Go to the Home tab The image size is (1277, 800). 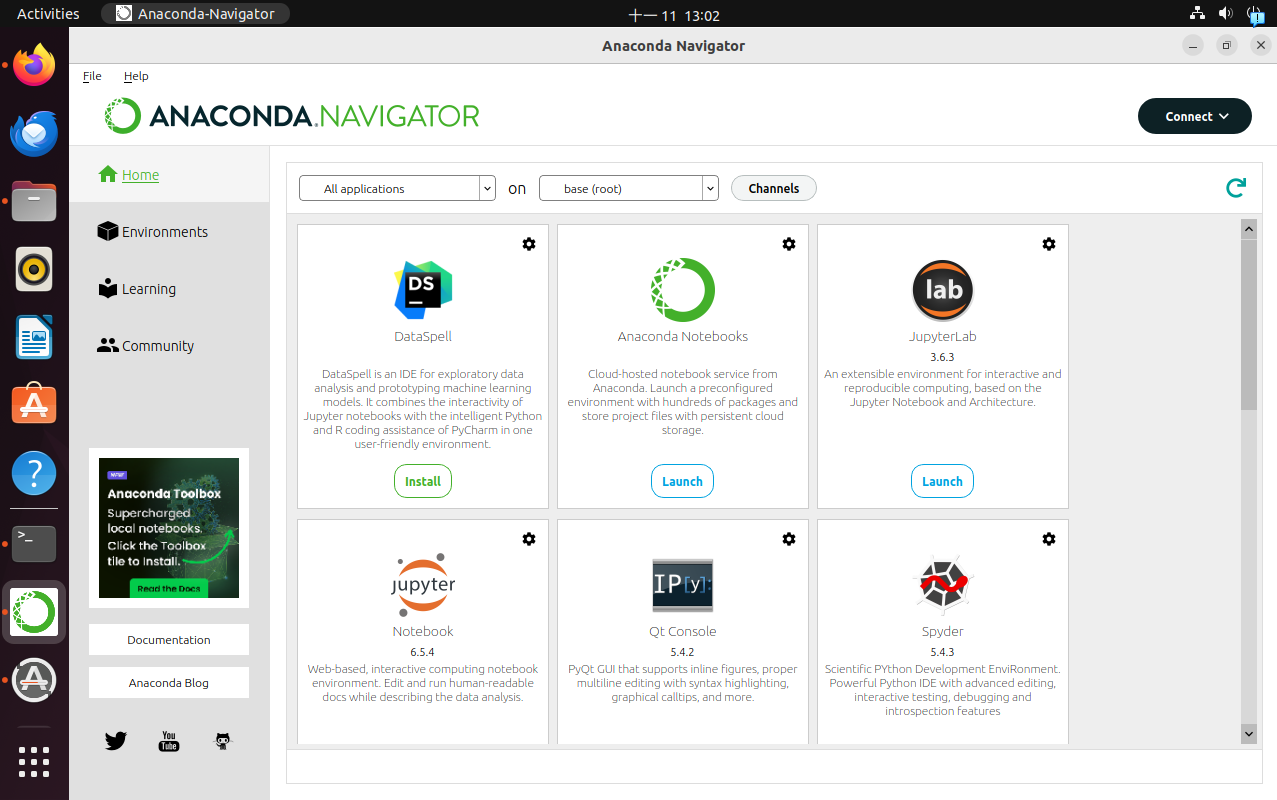pyautogui.click(x=169, y=175)
